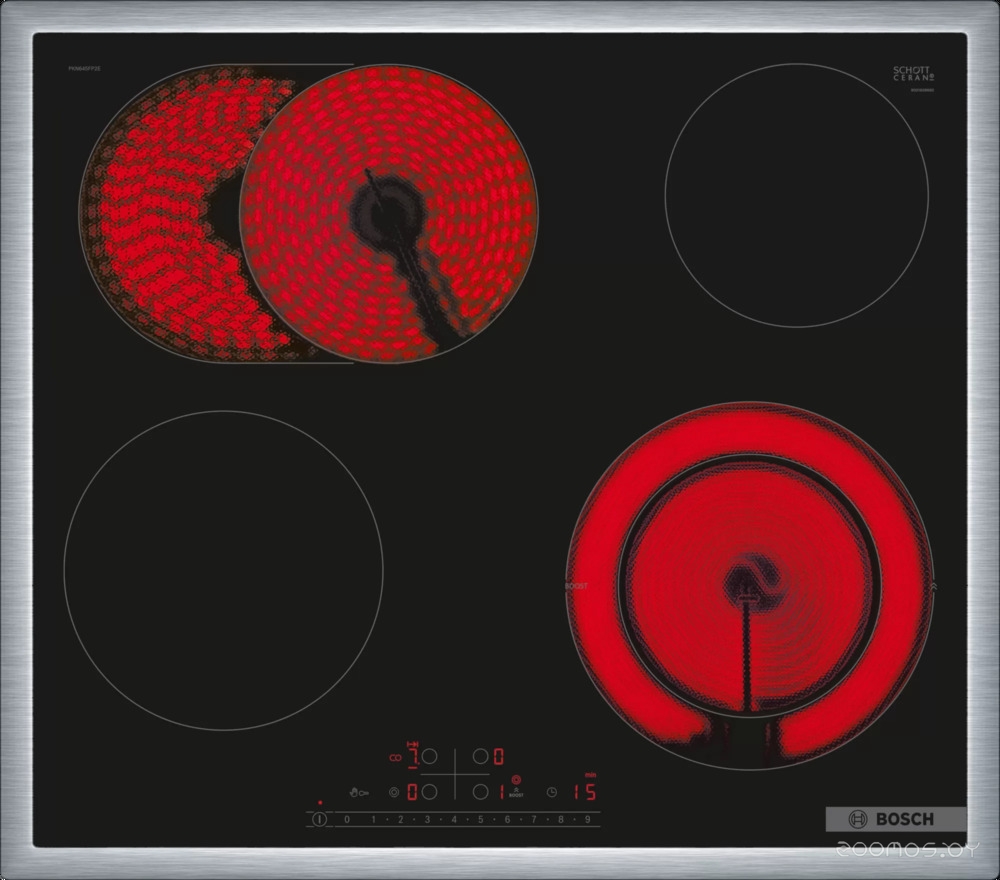
Task: Tap the red 0 display of front-left zone
Action: tap(412, 792)
